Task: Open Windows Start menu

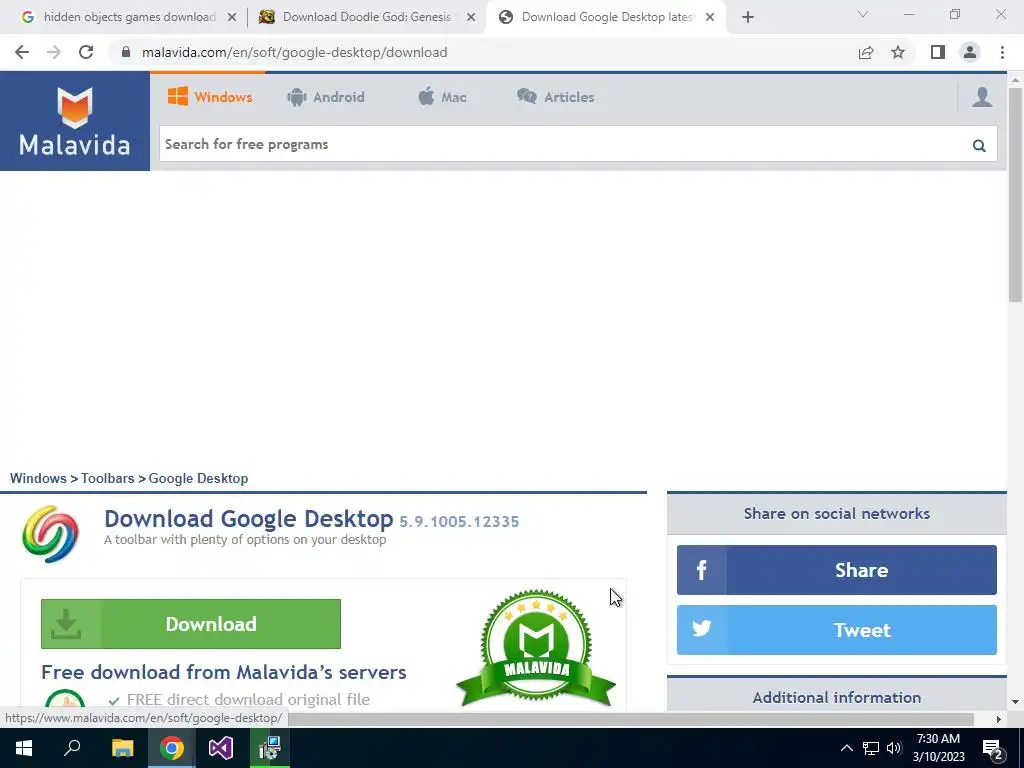Action: [x=24, y=748]
